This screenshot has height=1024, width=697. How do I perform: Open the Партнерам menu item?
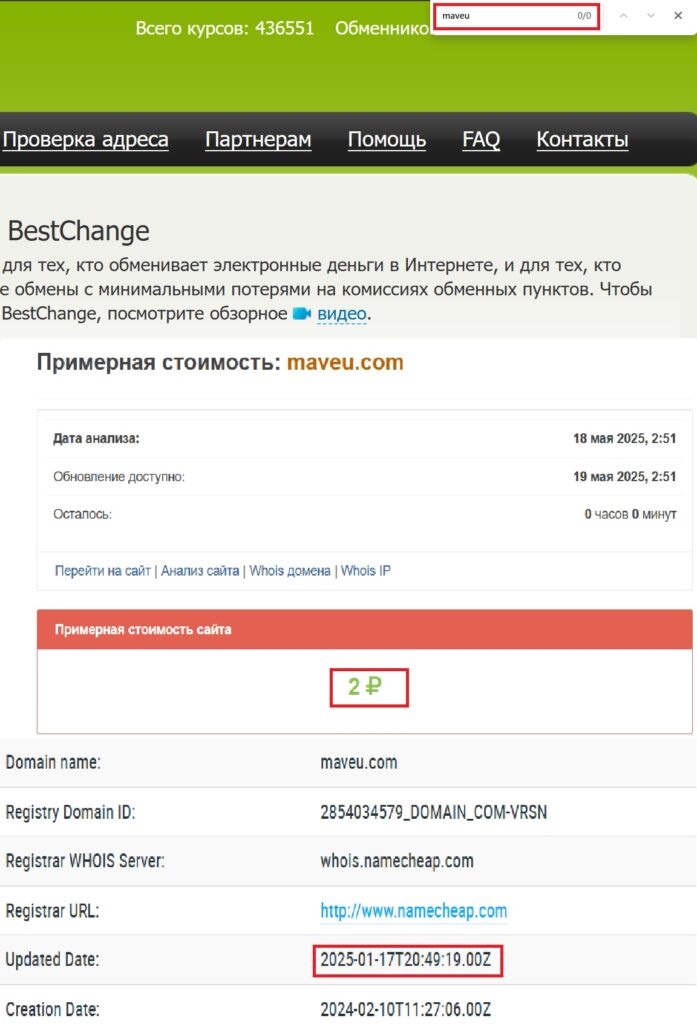[x=258, y=140]
